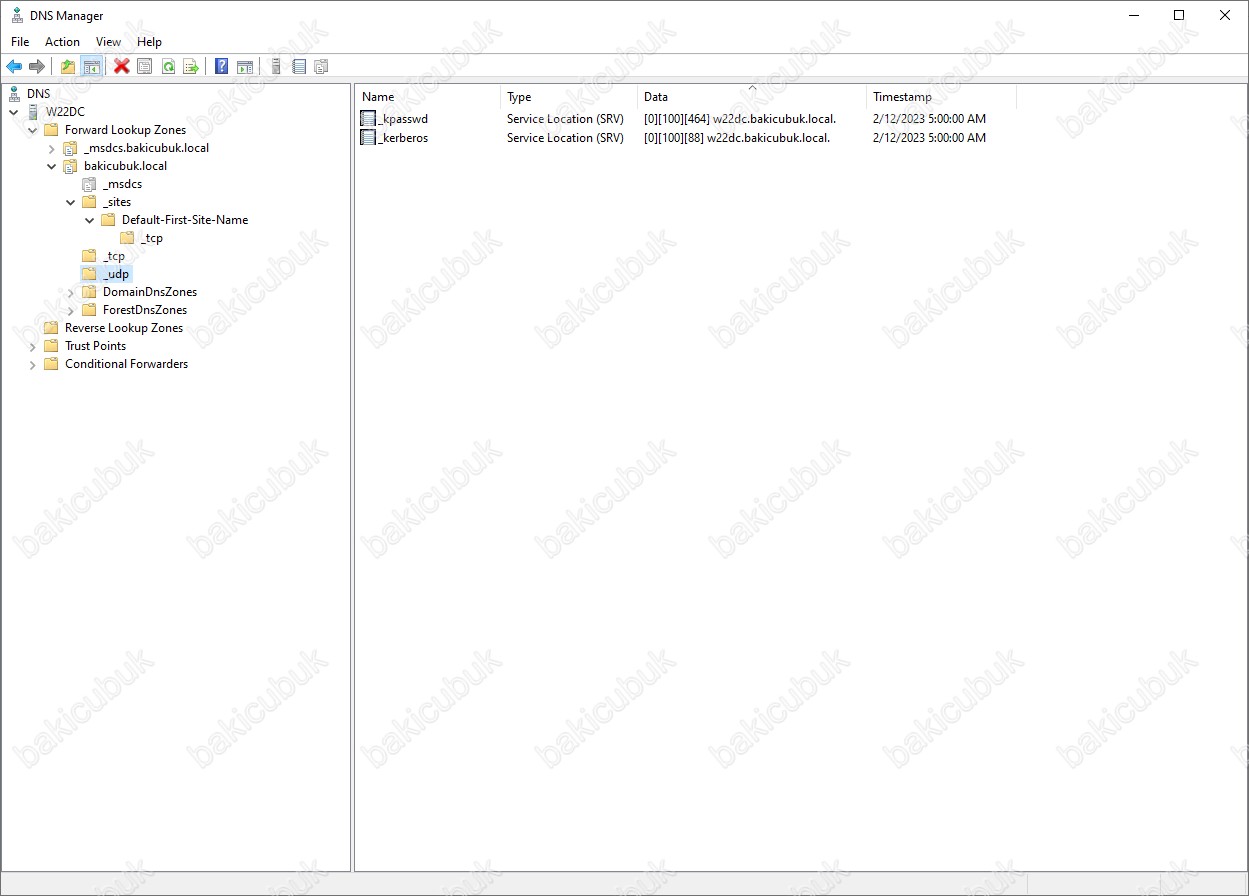Screen dimensions: 1249x896
Task: Select Reverse Lookup Zones in tree
Action: pos(124,328)
